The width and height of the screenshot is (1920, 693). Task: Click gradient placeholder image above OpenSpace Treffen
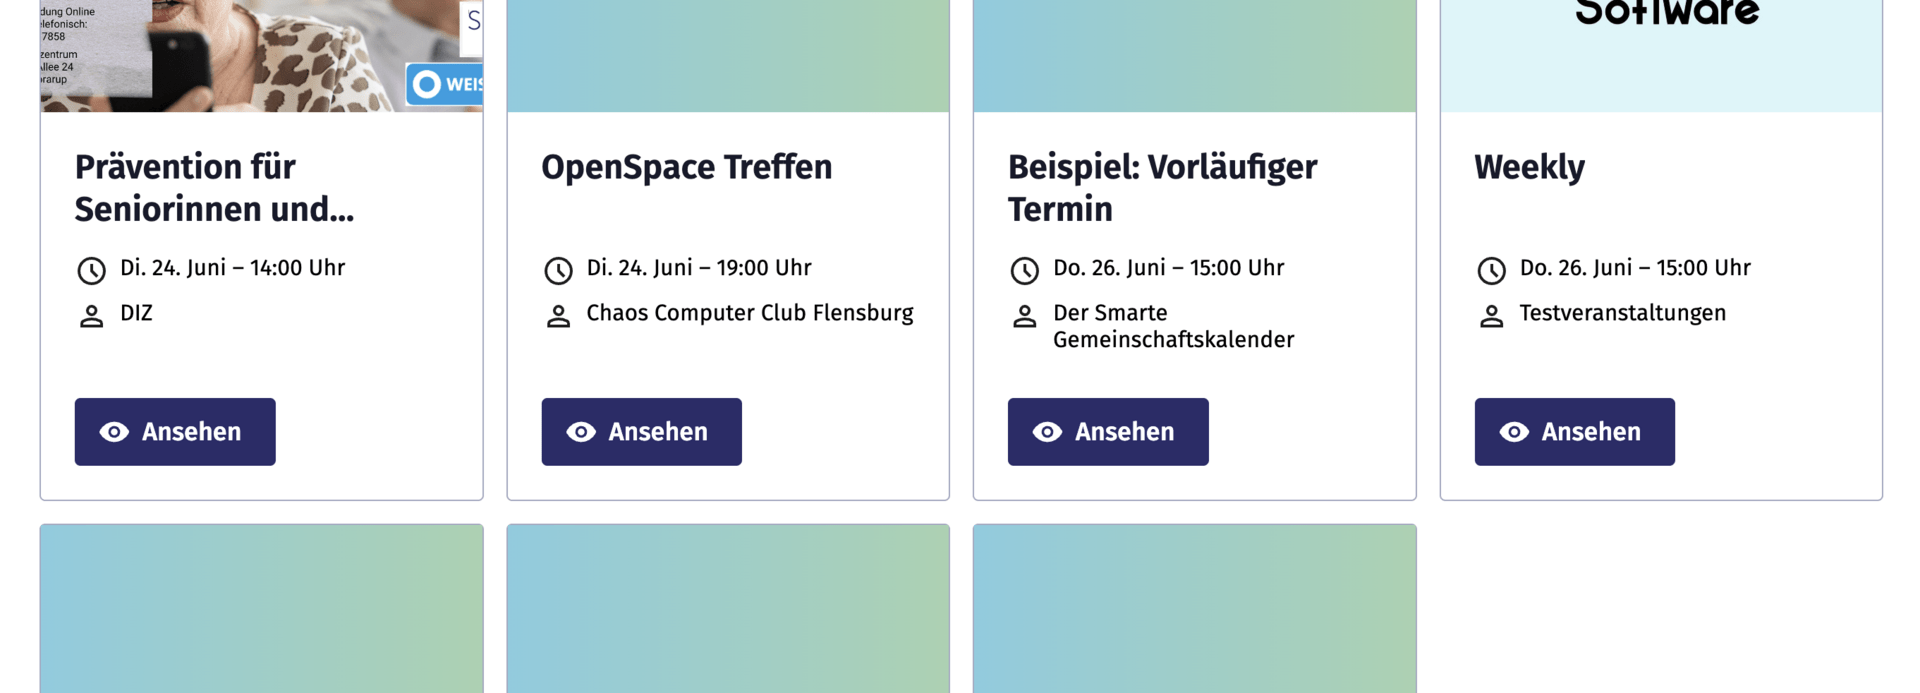click(728, 55)
